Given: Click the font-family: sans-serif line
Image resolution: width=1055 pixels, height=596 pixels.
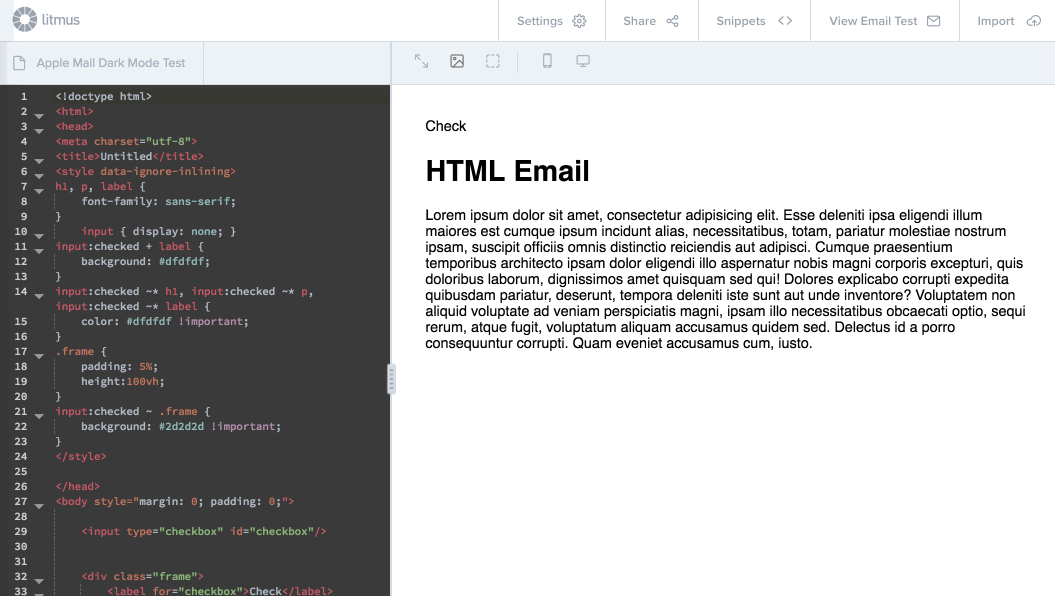Looking at the screenshot, I should point(158,201).
